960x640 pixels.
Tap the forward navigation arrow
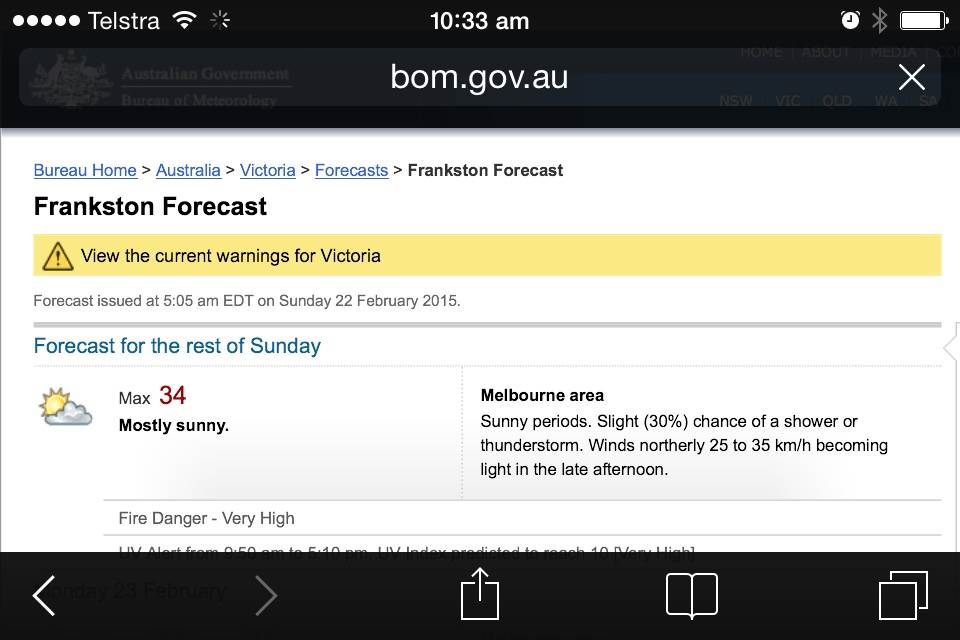pyautogui.click(x=265, y=596)
